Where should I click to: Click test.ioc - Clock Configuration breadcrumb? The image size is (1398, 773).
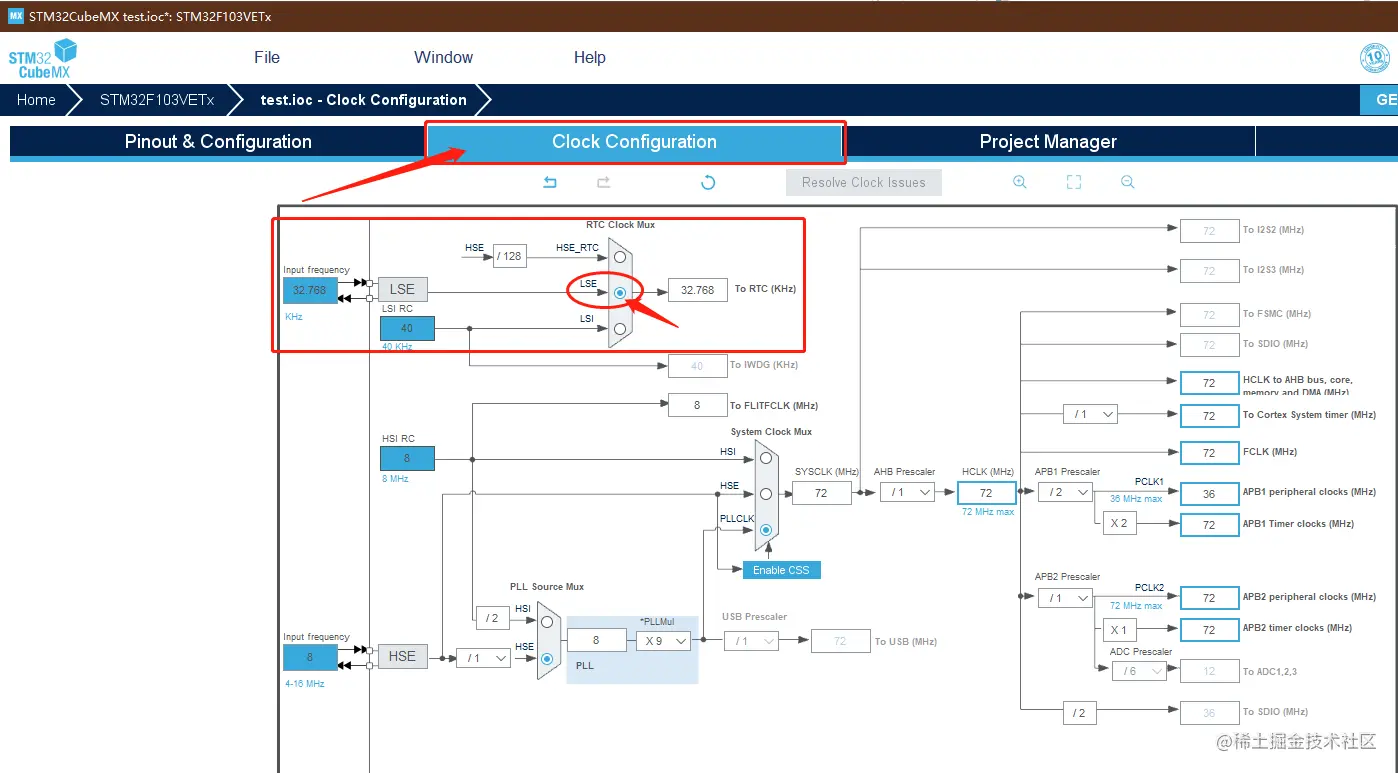point(363,100)
